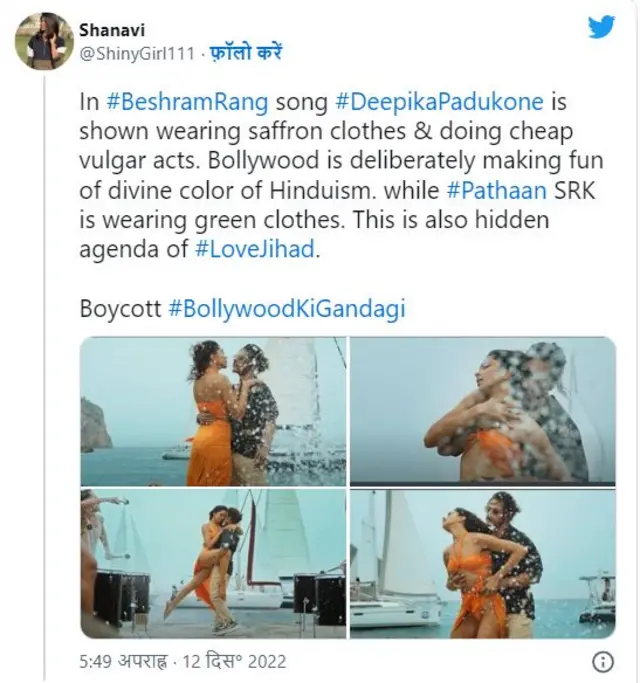
Task: Open the top-right tweet image
Action: pyautogui.click(x=483, y=411)
